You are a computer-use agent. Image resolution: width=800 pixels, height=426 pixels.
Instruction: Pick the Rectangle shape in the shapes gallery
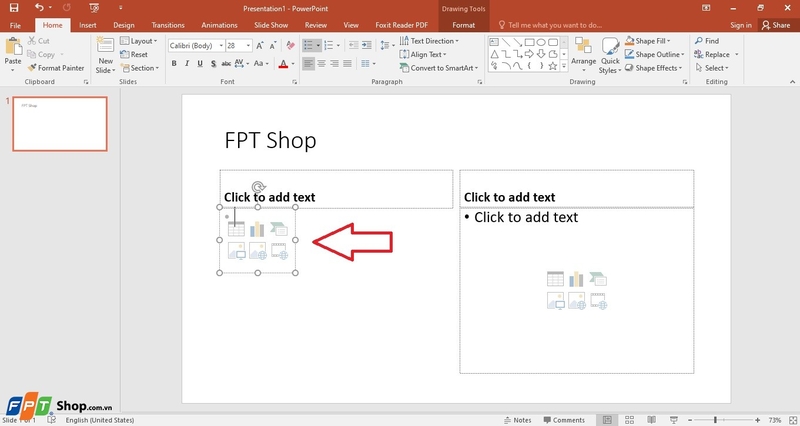(530, 42)
